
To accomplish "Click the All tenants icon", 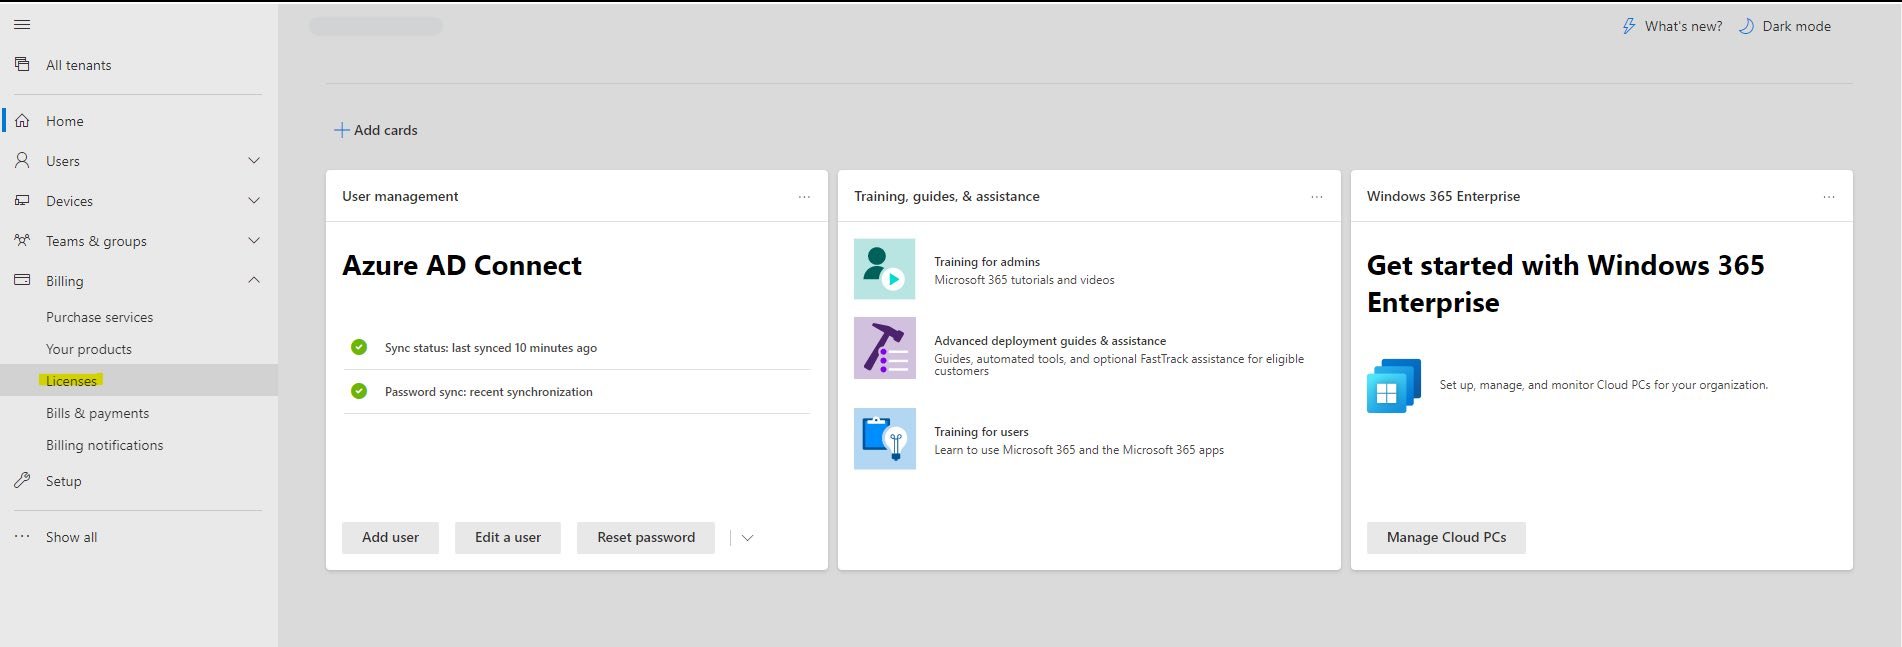I will pyautogui.click(x=22, y=64).
